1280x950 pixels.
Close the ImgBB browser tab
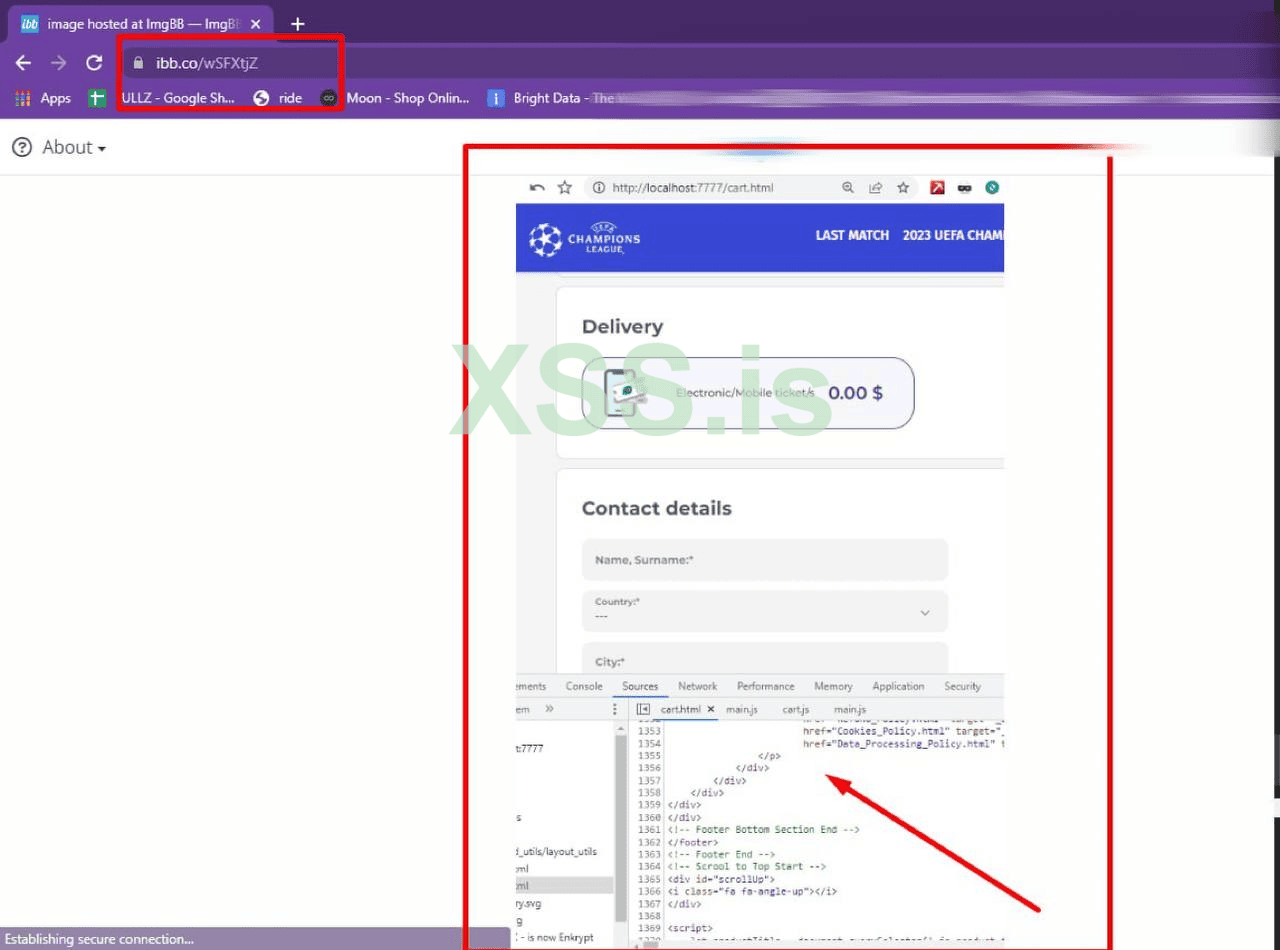pos(255,24)
